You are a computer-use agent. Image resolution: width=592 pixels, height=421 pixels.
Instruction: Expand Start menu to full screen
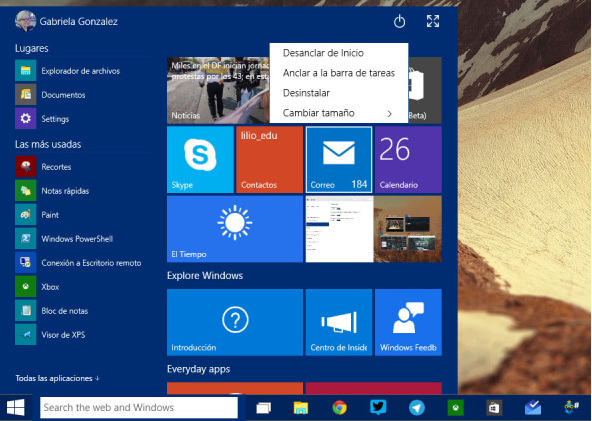[x=433, y=21]
